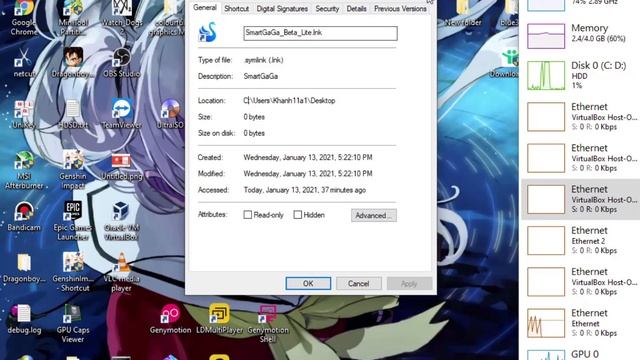This screenshot has width=640, height=360.
Task: Open the Previous Versions tab
Action: [x=400, y=9]
